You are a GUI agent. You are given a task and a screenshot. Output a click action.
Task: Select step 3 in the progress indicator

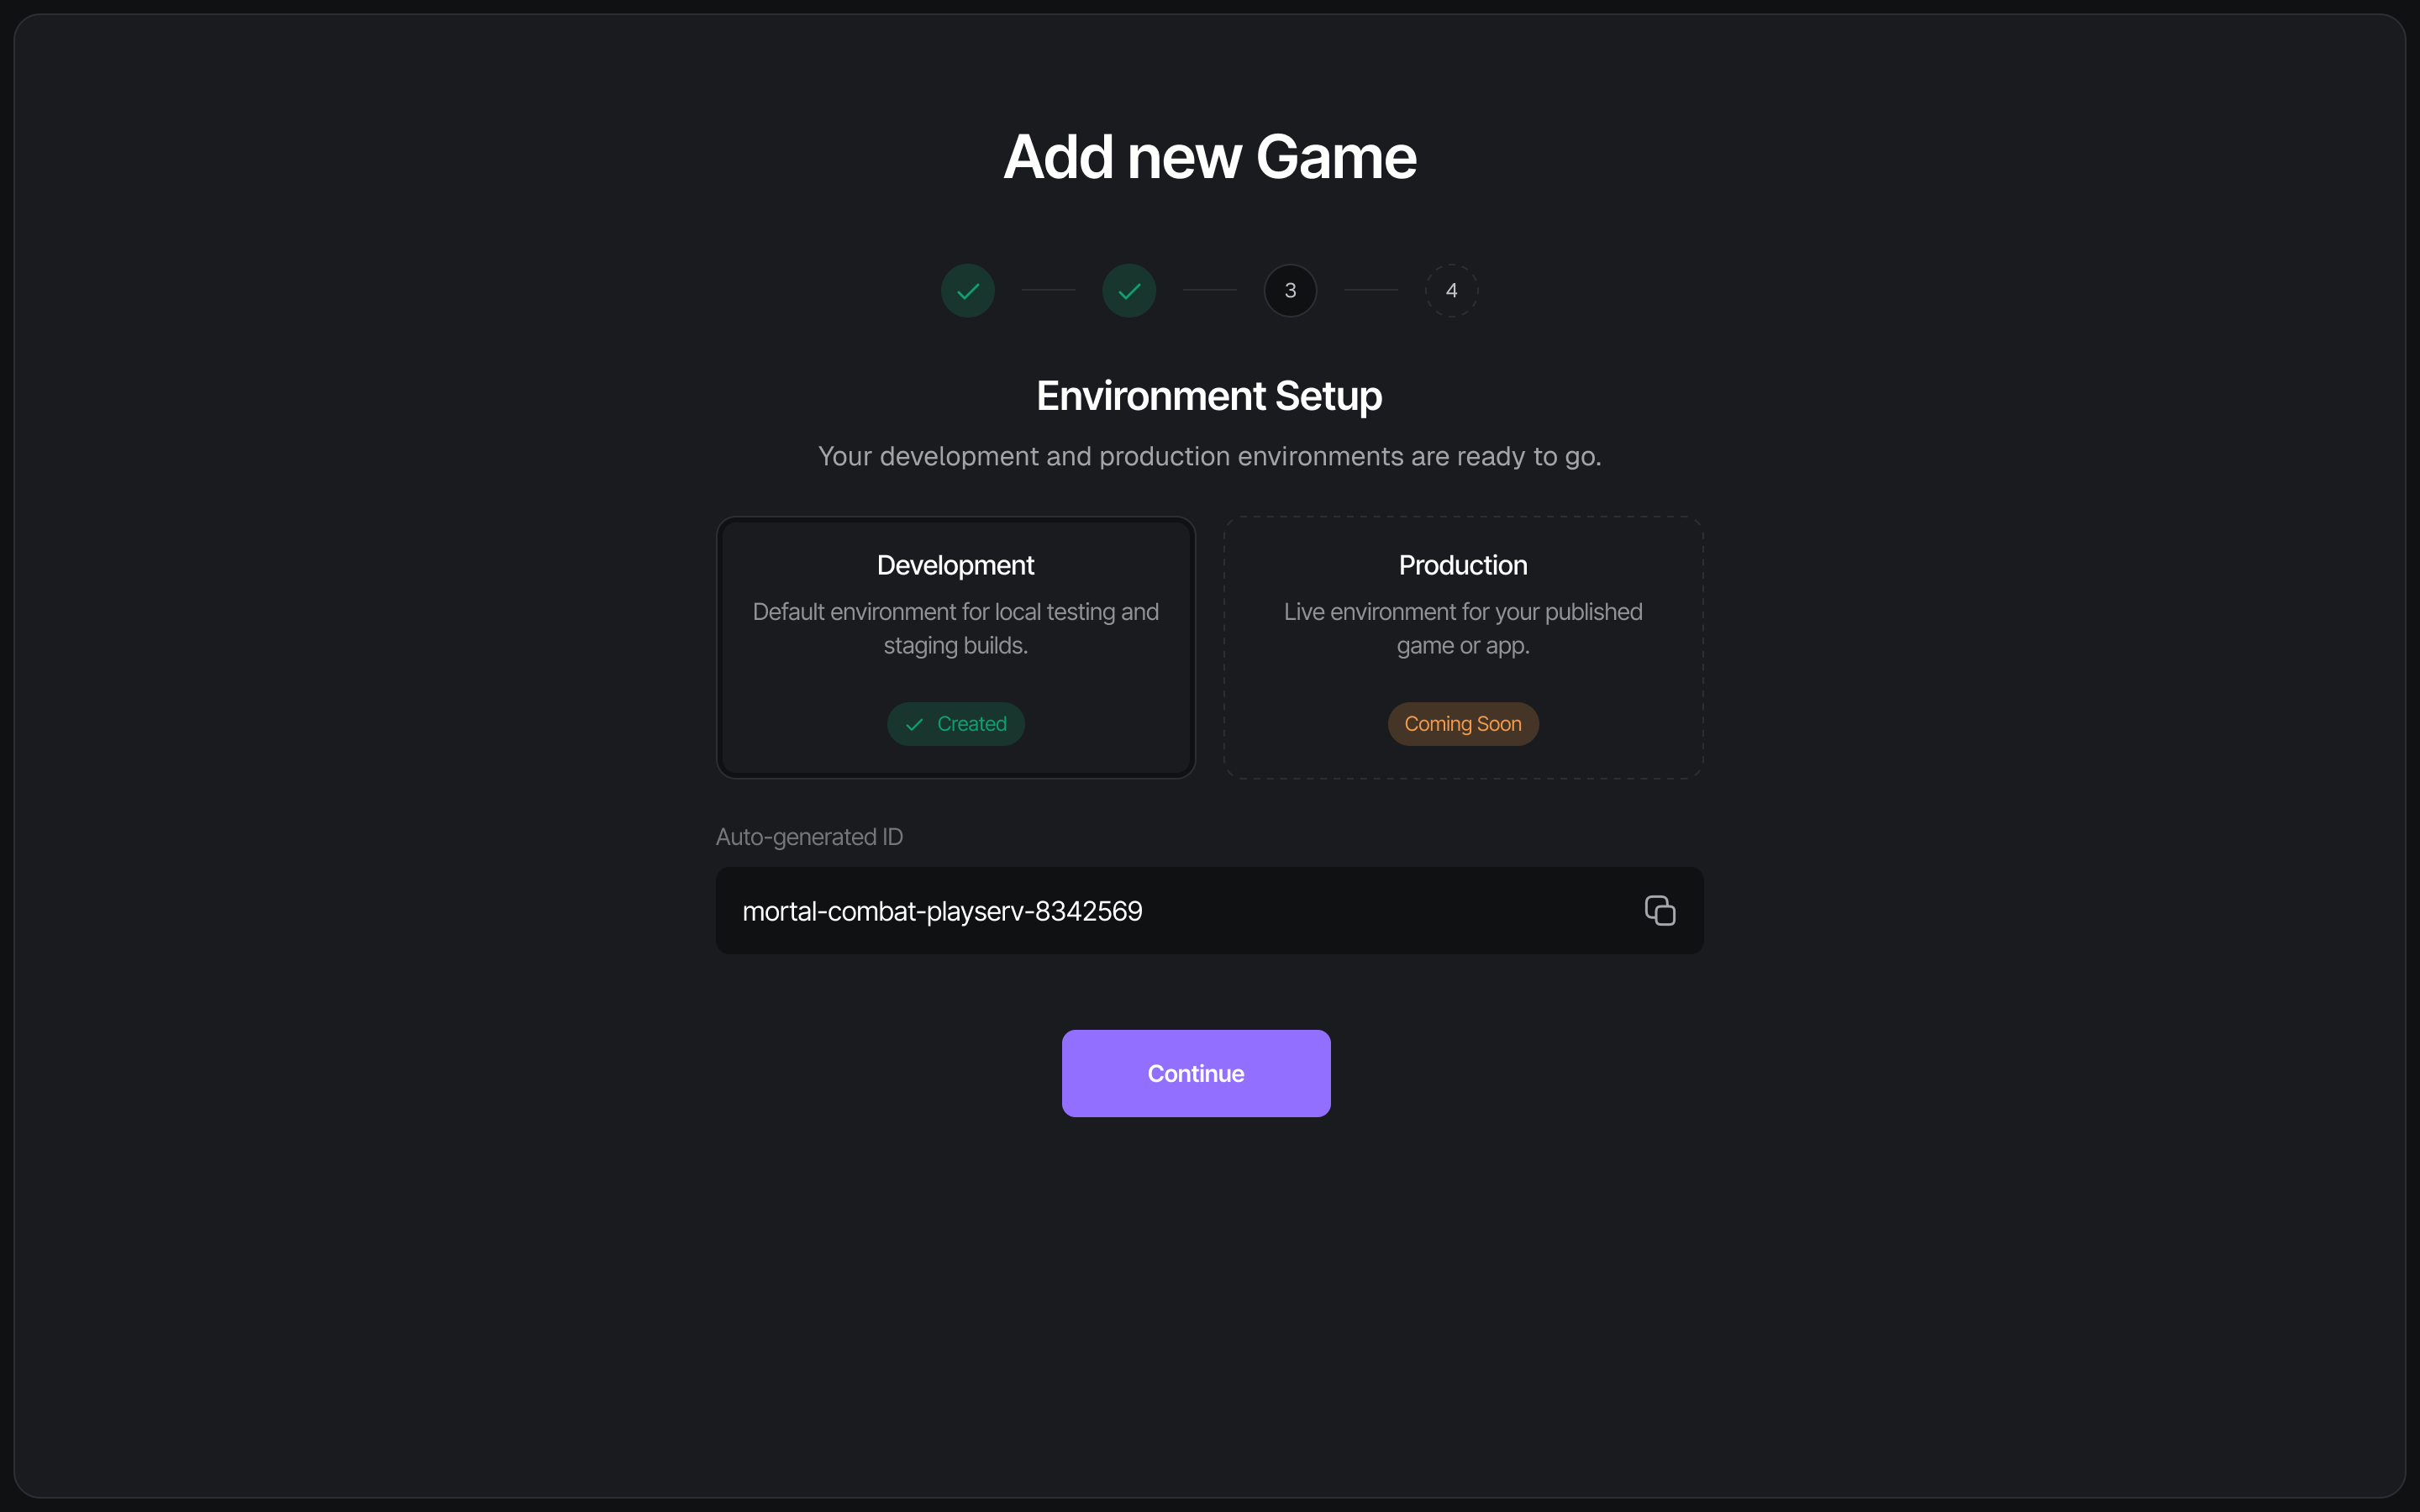pyautogui.click(x=1290, y=290)
